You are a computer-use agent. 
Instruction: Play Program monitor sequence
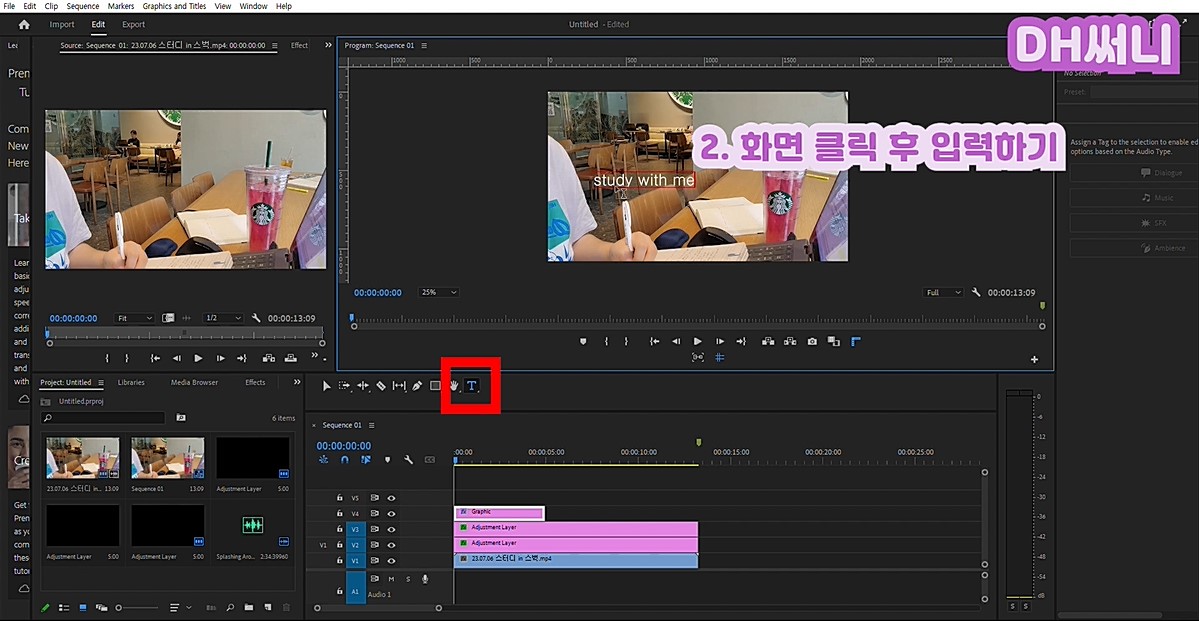click(697, 341)
